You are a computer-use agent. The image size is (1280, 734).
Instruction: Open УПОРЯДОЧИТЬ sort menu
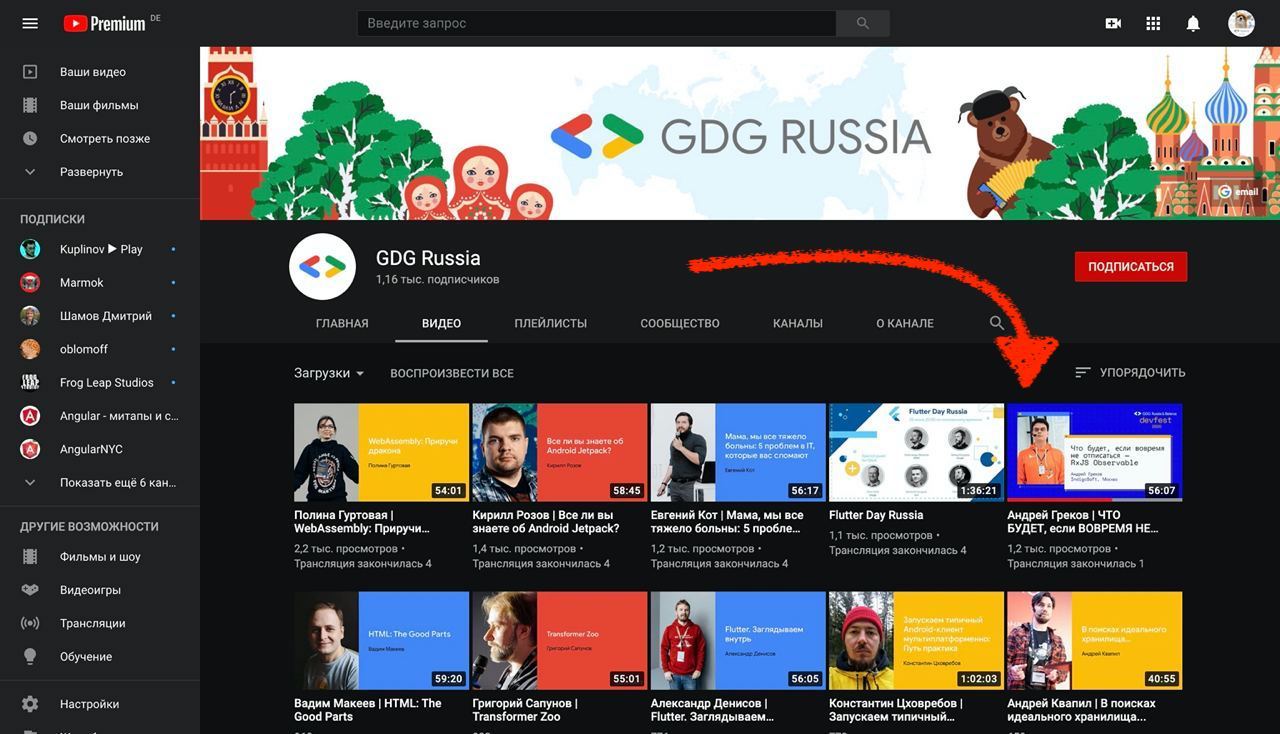coord(1130,372)
